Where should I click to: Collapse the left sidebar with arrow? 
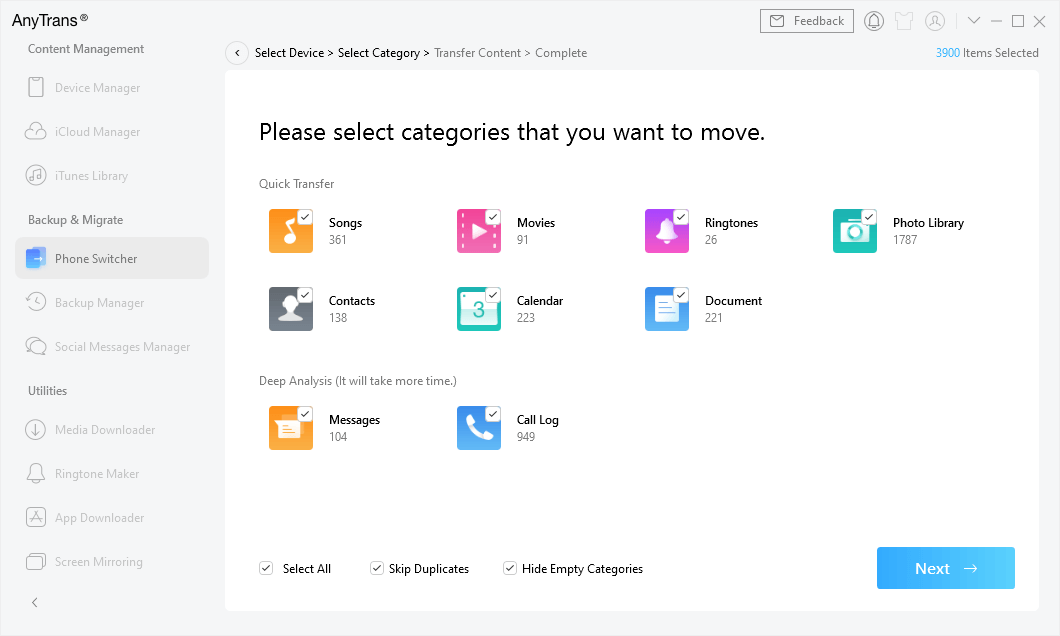(x=35, y=602)
